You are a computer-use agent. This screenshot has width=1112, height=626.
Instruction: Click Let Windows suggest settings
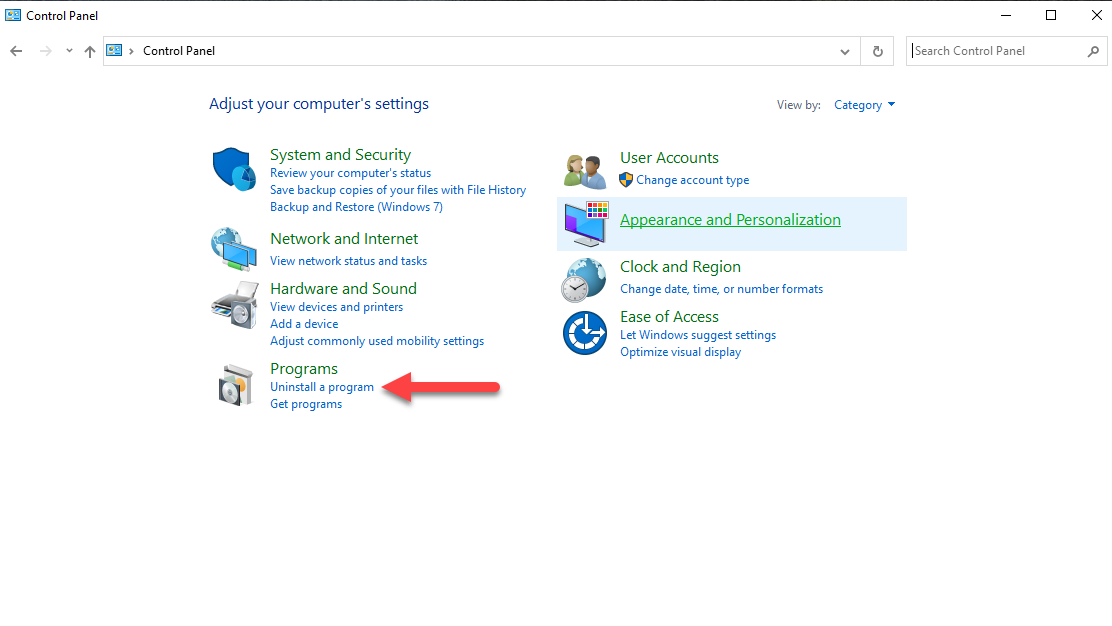pyautogui.click(x=698, y=335)
